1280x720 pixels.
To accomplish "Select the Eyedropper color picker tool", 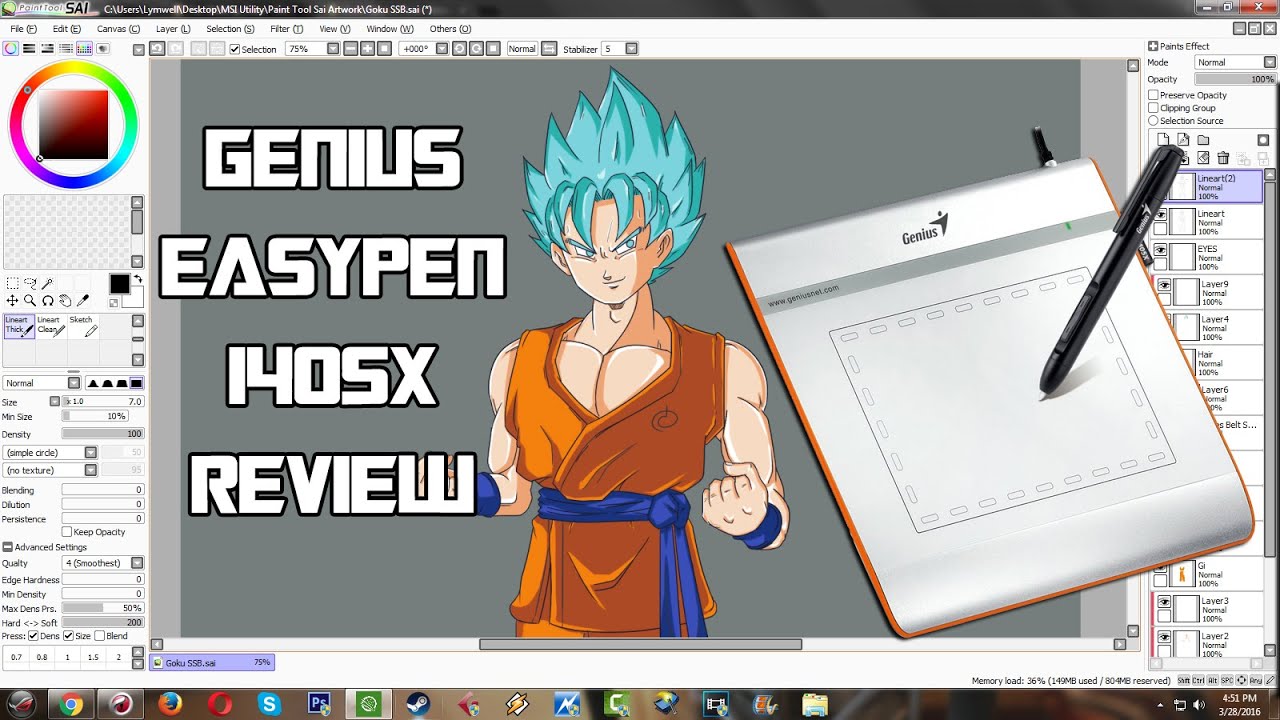I will (83, 300).
